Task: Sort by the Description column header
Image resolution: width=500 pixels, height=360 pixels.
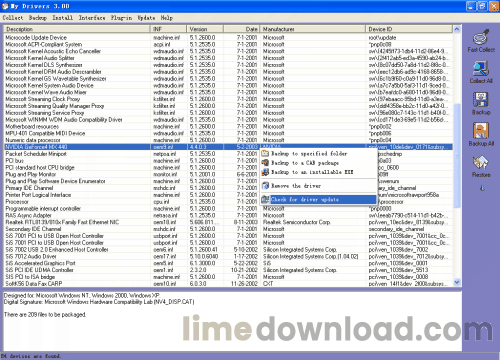Action: point(77,29)
